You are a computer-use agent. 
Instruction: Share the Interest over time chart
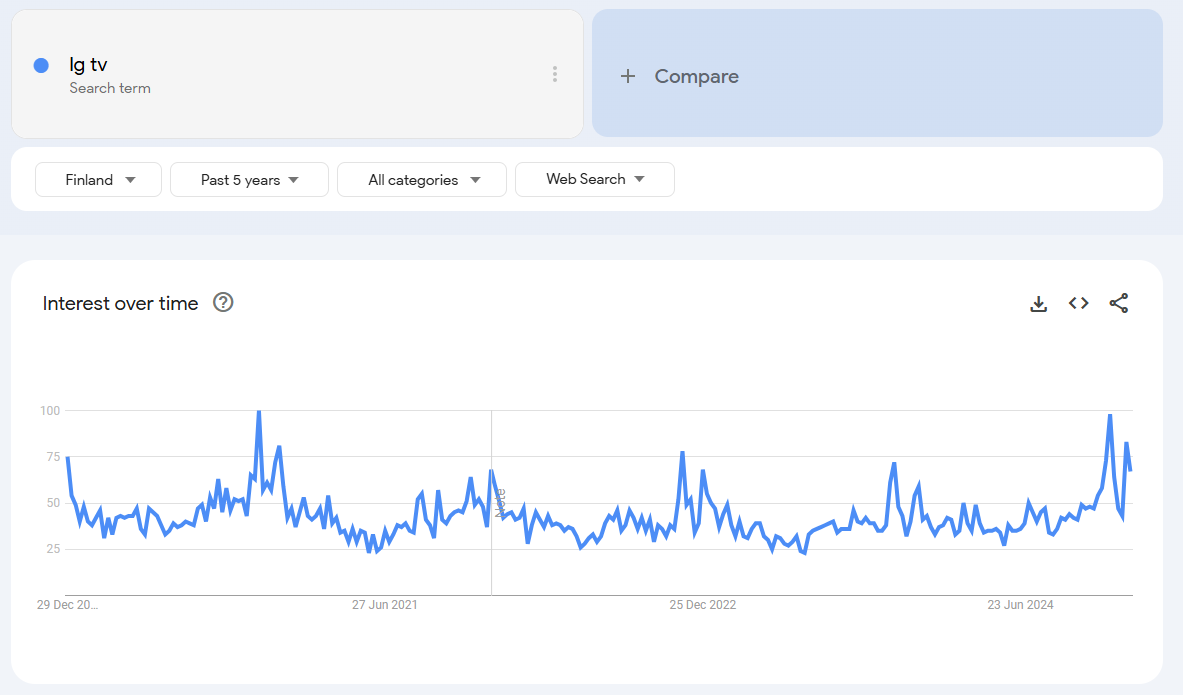point(1119,303)
